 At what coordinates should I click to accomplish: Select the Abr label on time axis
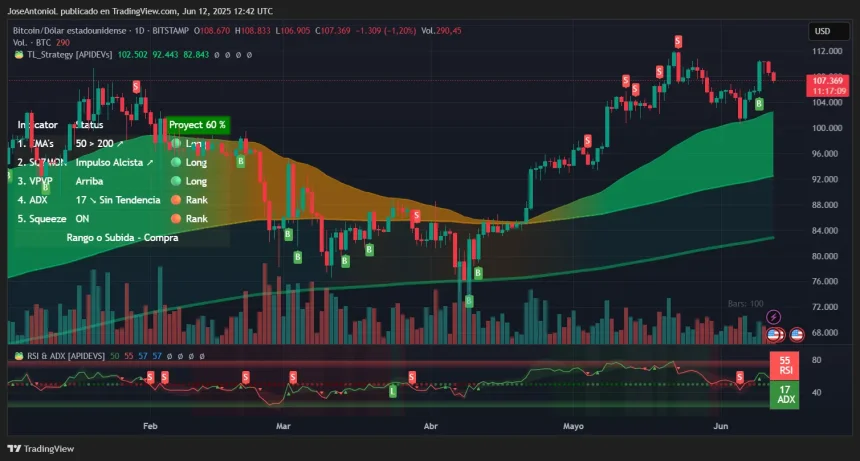click(x=432, y=426)
